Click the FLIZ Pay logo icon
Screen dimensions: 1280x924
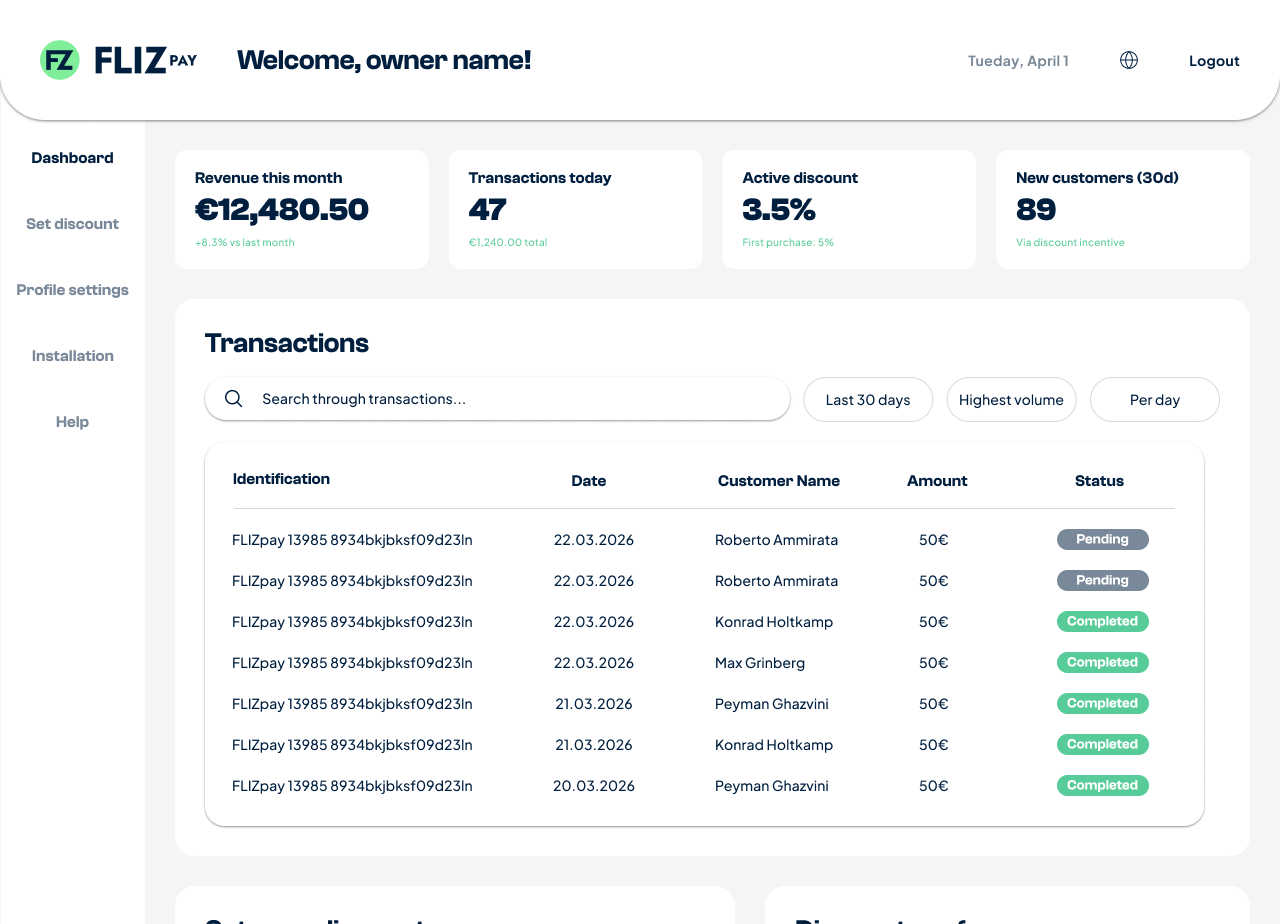pos(60,60)
